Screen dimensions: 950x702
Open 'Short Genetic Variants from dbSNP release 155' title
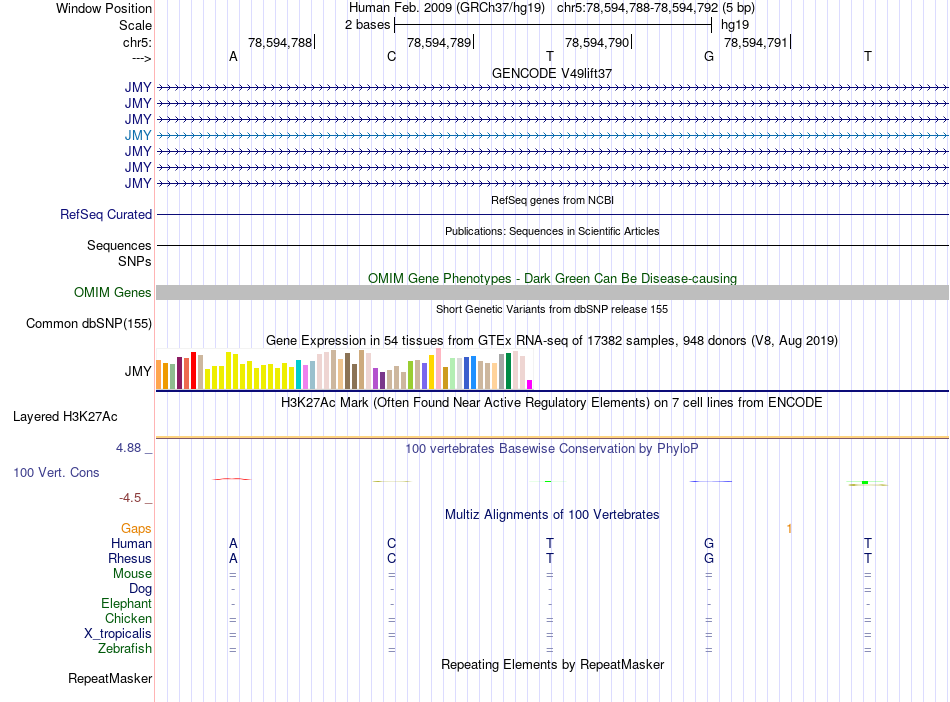tap(552, 309)
